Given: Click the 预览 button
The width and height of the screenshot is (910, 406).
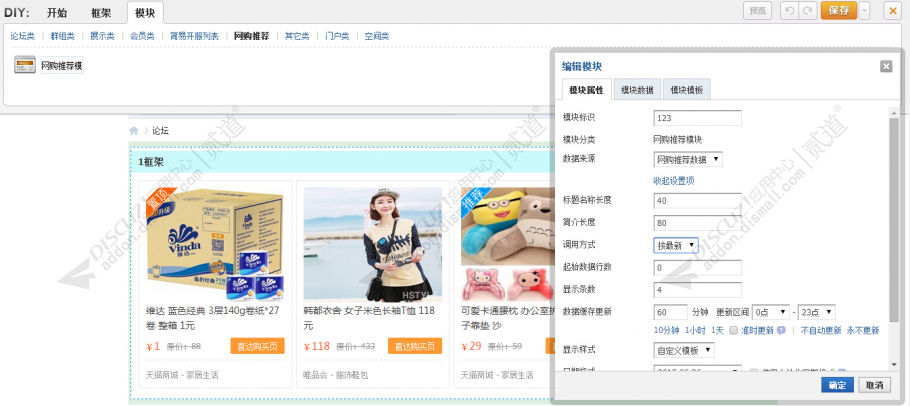Looking at the screenshot, I should coord(757,10).
